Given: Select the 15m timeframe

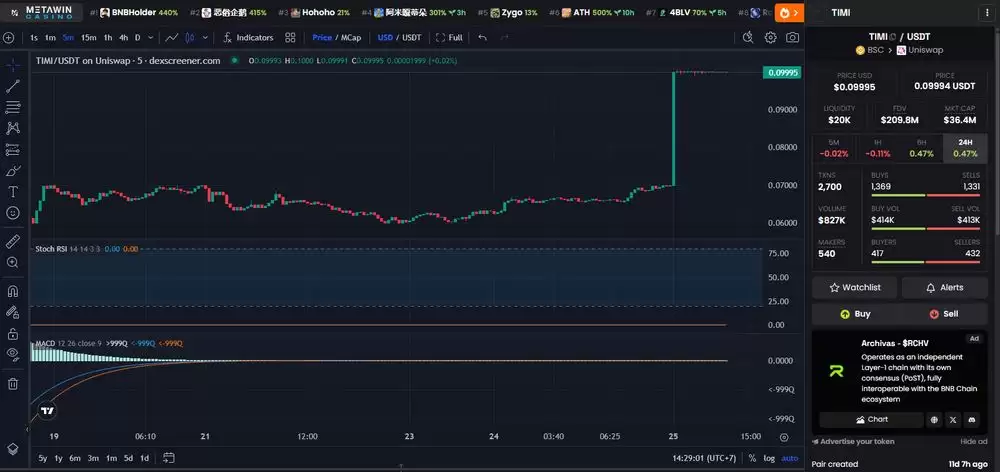Looking at the screenshot, I should (x=89, y=38).
